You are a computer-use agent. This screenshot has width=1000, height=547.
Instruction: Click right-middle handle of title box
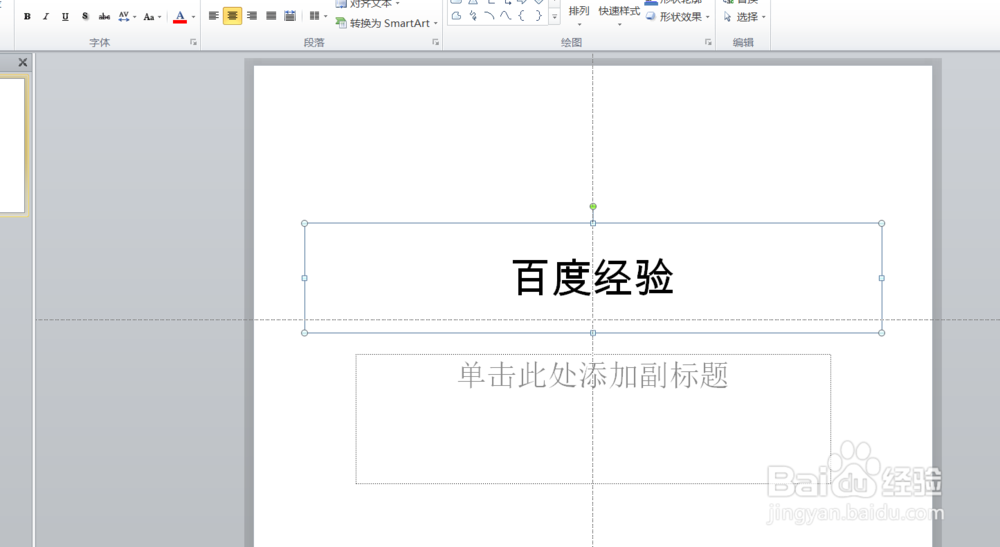coord(882,278)
